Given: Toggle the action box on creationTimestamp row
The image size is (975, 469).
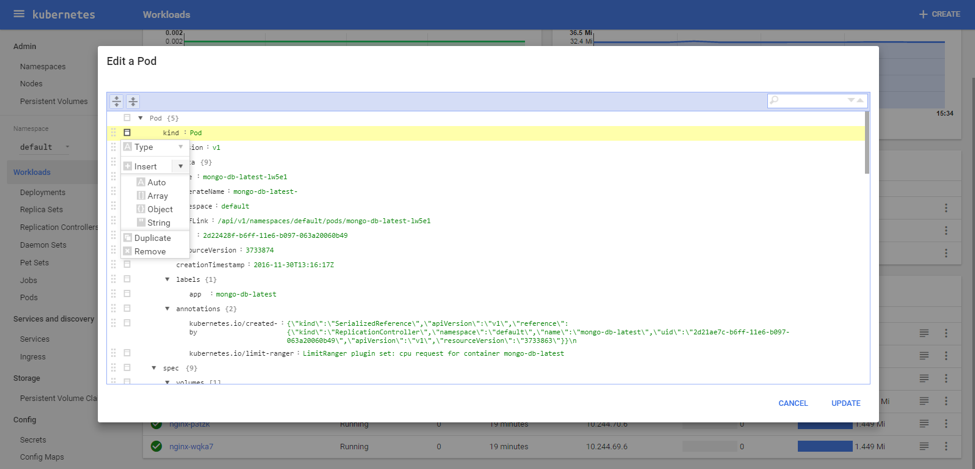Looking at the screenshot, I should [x=127, y=265].
